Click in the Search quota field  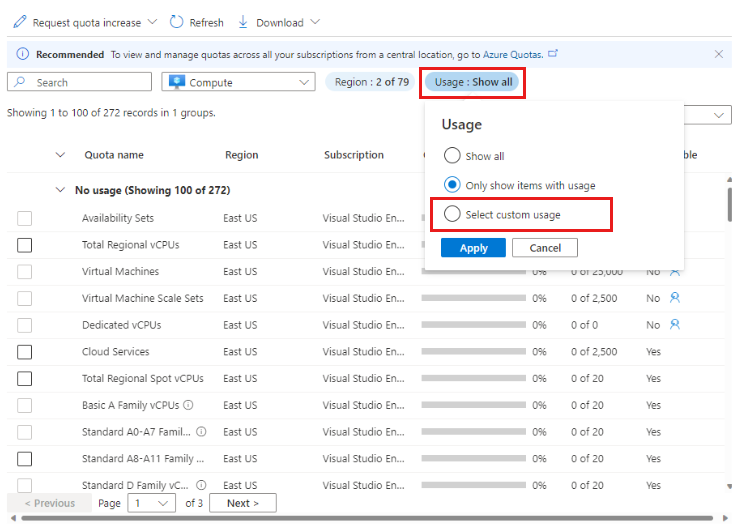tap(80, 82)
